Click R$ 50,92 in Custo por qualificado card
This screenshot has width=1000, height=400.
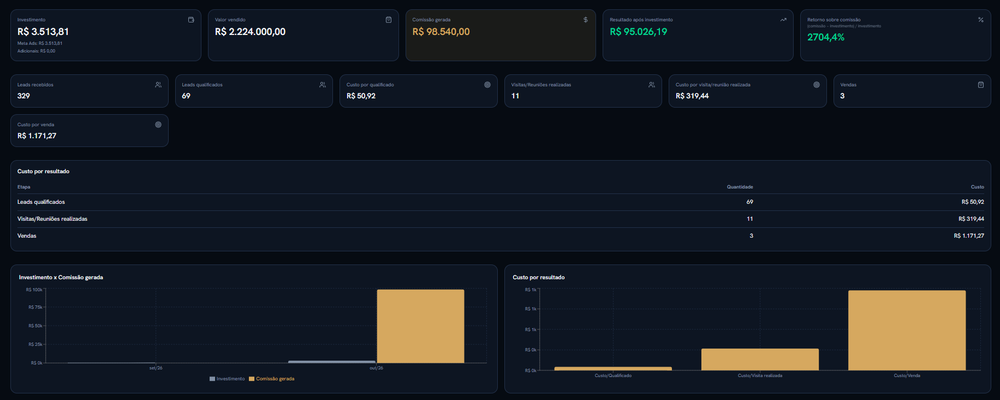point(361,96)
